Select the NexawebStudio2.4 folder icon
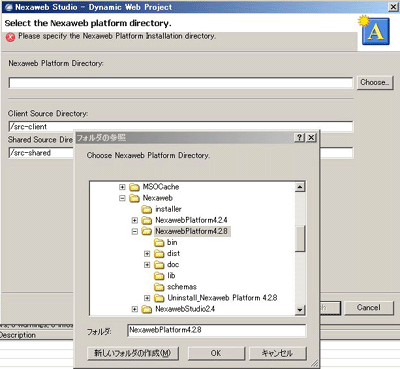 point(147,309)
